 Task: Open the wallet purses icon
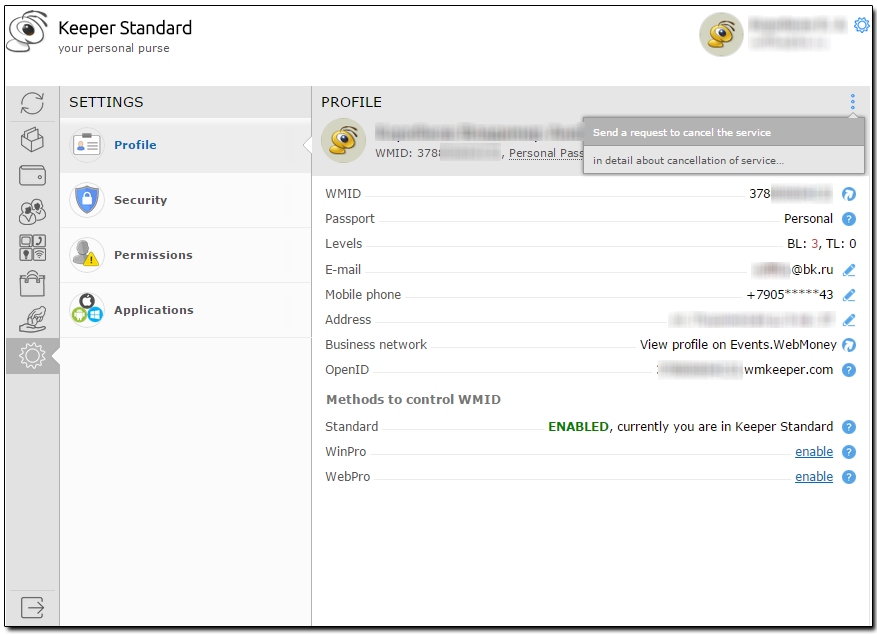tap(32, 175)
